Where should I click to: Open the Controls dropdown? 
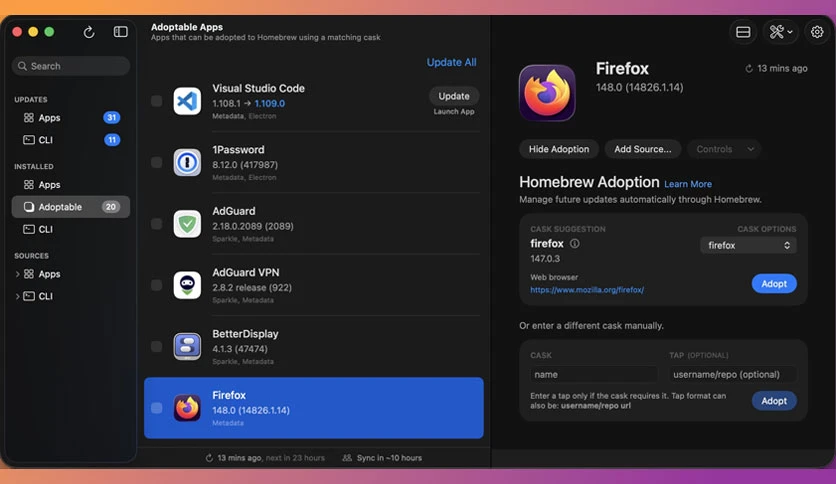[x=724, y=149]
